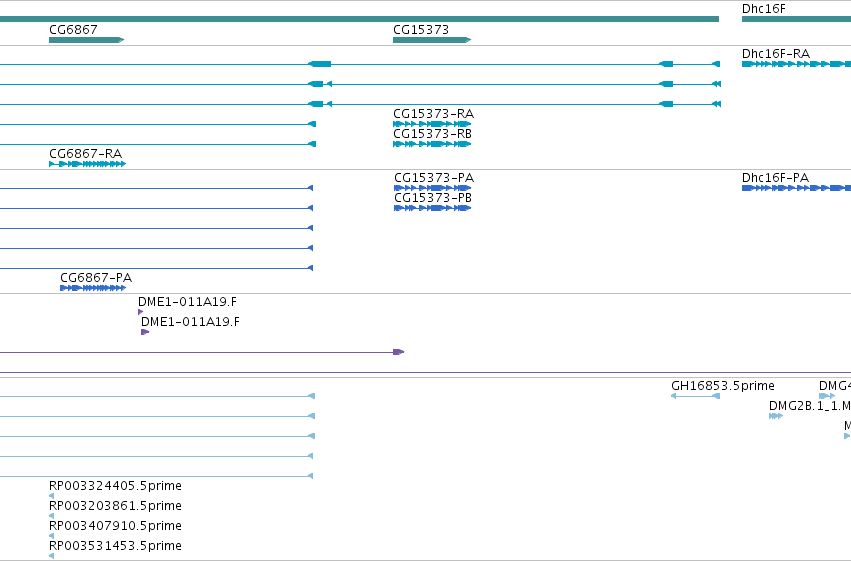Image resolution: width=851 pixels, height=561 pixels.
Task: Click the RP003531453.5prime label text
Action: pos(115,546)
